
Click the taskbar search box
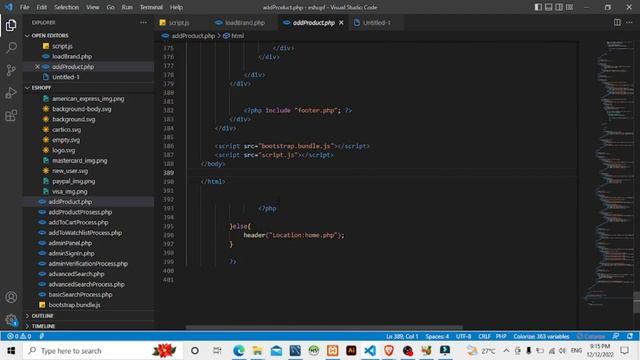pos(102,351)
